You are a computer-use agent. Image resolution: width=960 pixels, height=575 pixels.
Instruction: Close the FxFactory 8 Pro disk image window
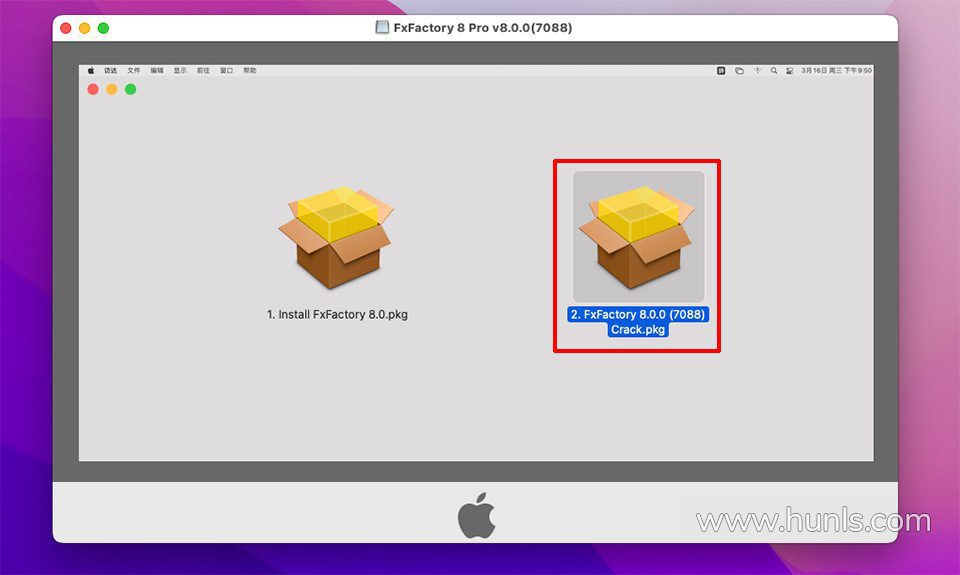pos(66,28)
